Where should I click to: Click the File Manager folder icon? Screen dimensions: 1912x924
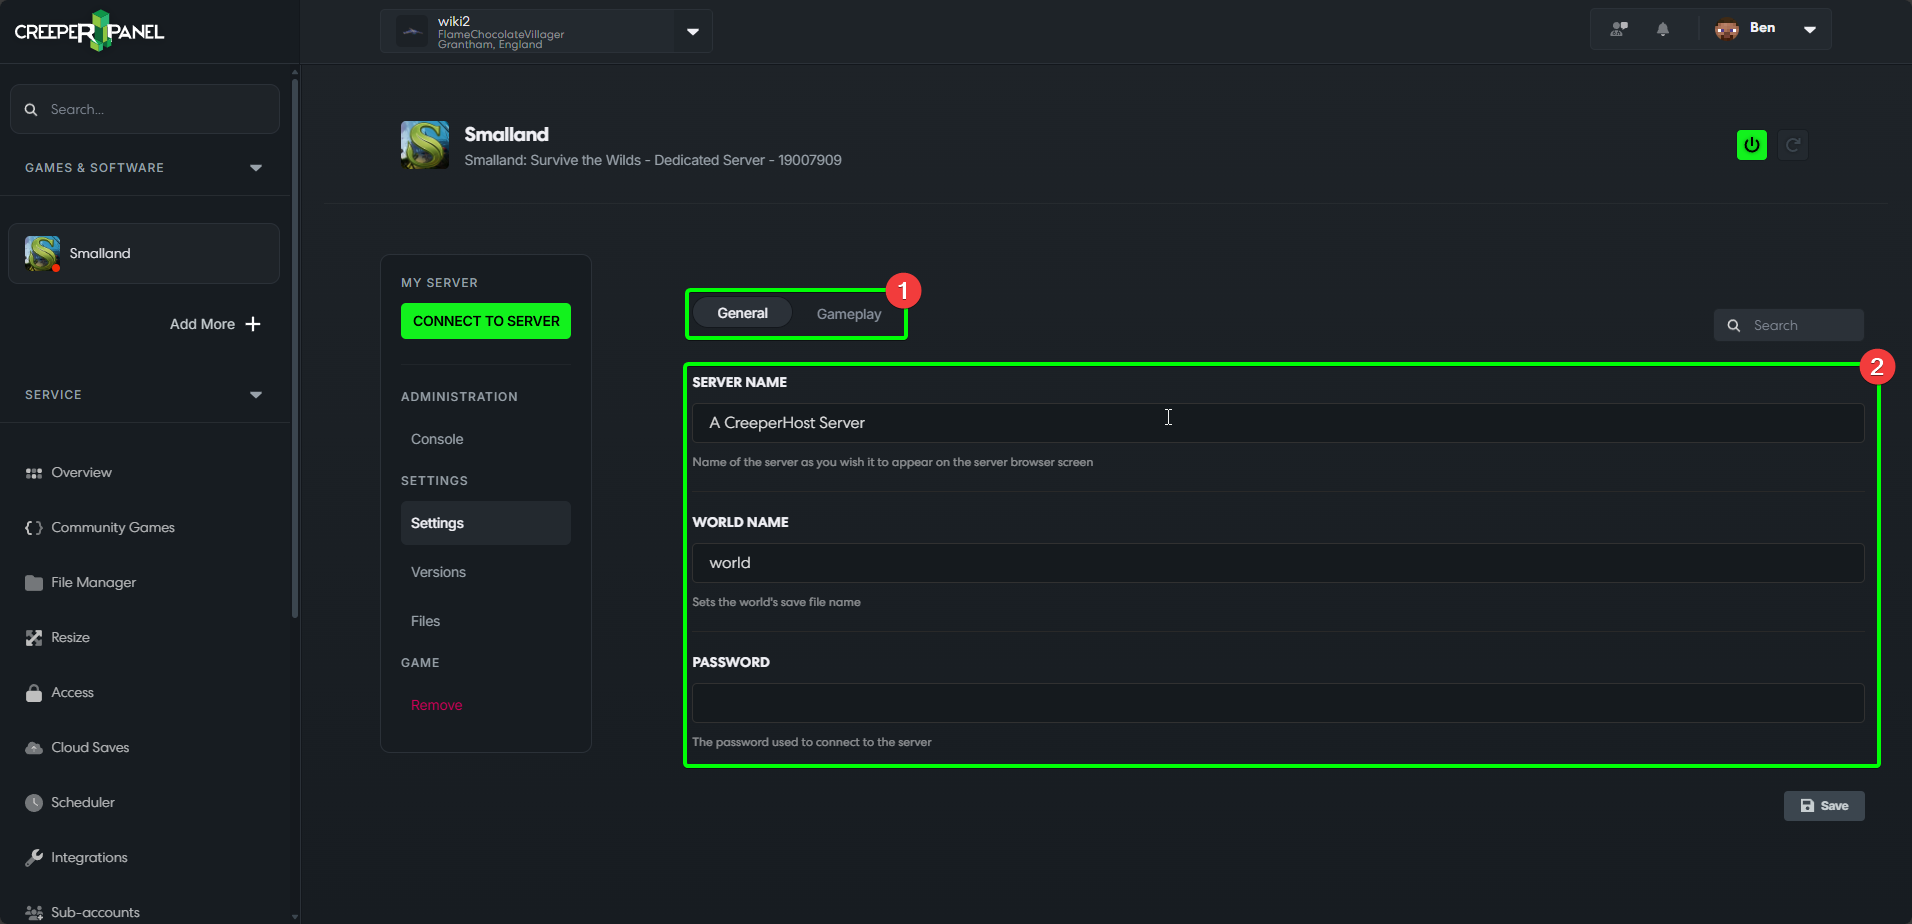(34, 583)
